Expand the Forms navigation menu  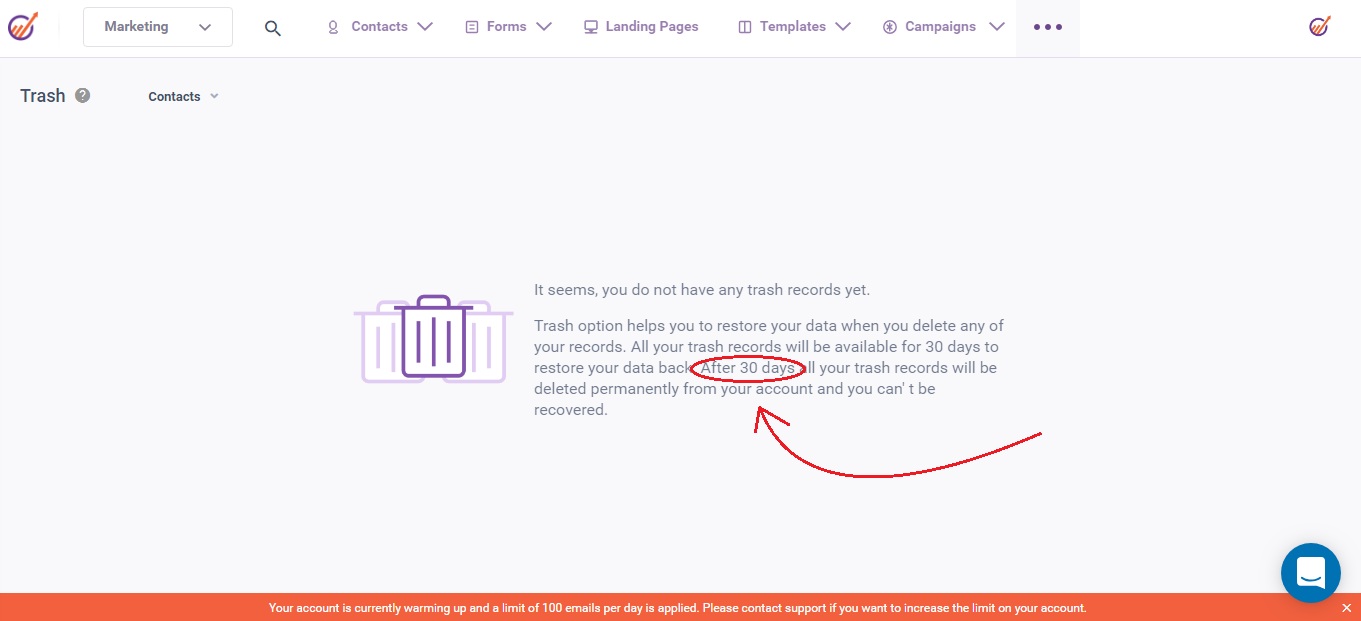point(508,27)
